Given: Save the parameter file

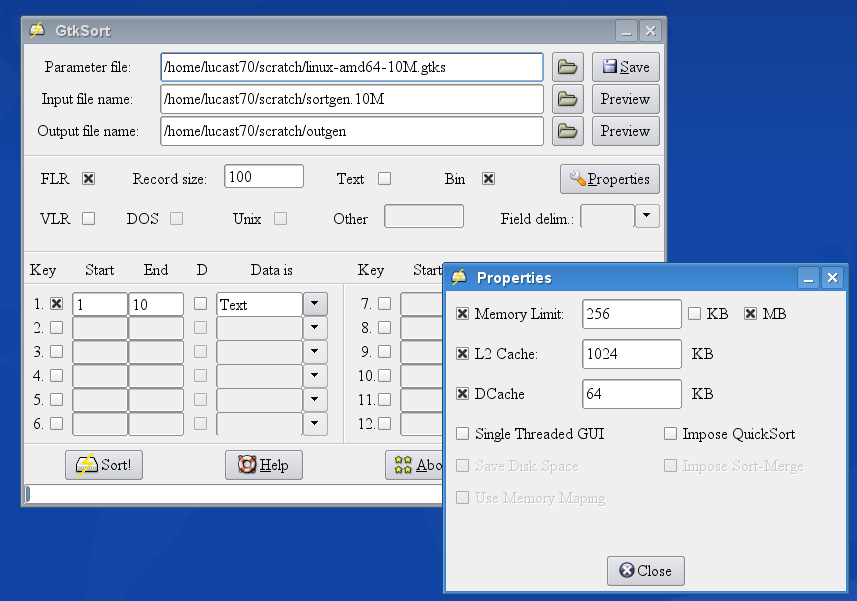Looking at the screenshot, I should coord(625,67).
